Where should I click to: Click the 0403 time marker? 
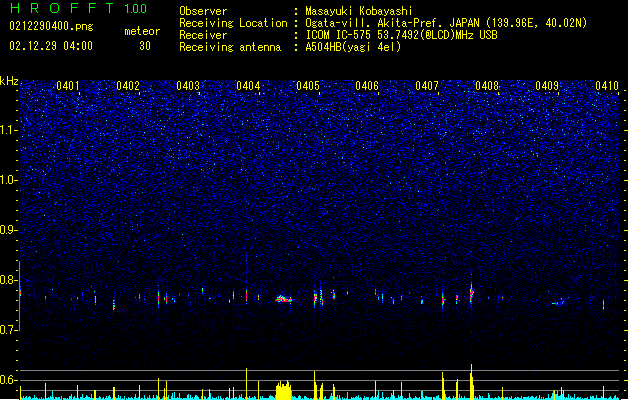point(188,85)
